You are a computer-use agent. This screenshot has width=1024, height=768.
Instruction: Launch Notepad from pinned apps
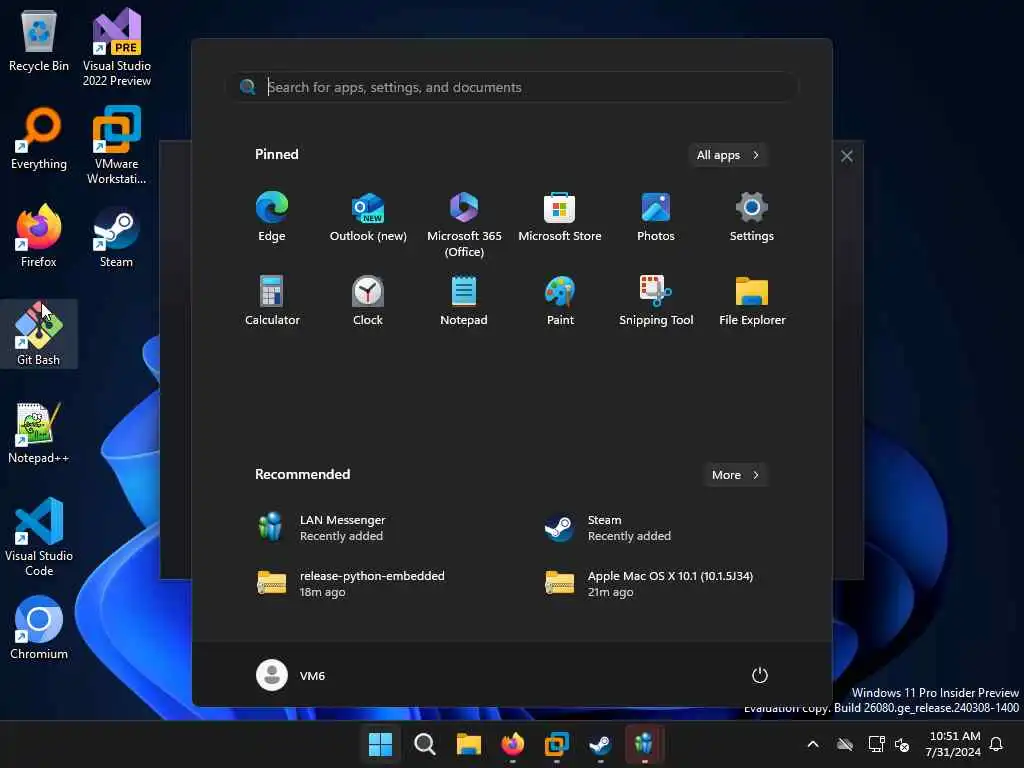tap(464, 300)
